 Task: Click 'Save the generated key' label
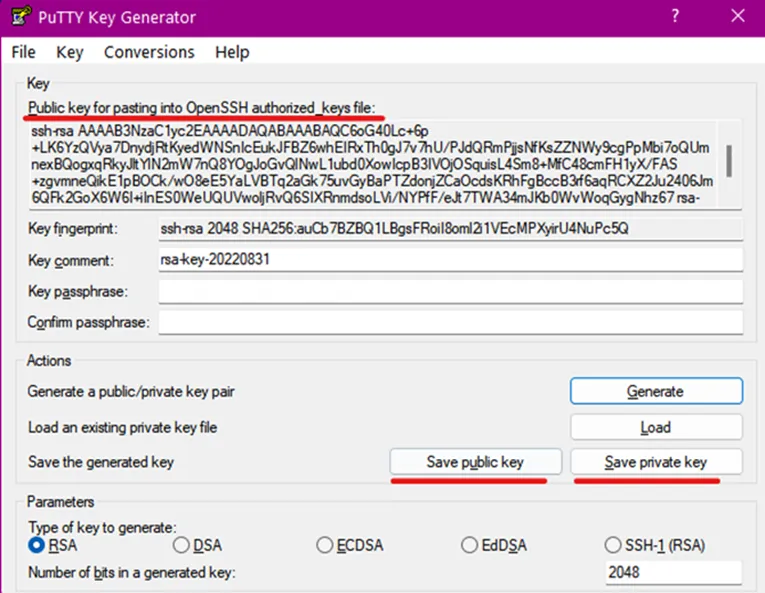pyautogui.click(x=101, y=462)
